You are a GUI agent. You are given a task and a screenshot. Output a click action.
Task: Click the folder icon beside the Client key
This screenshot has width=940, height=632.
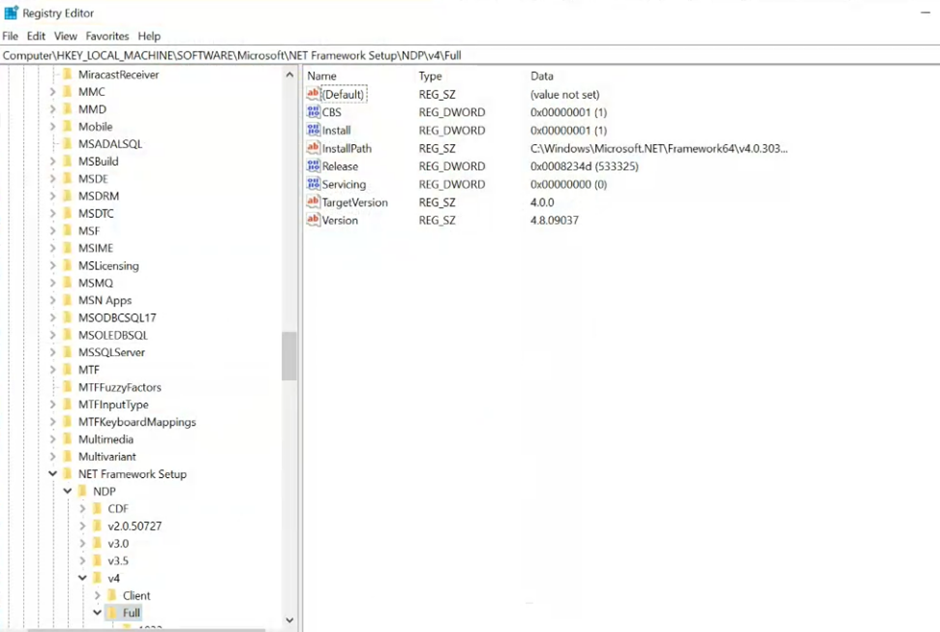point(113,595)
